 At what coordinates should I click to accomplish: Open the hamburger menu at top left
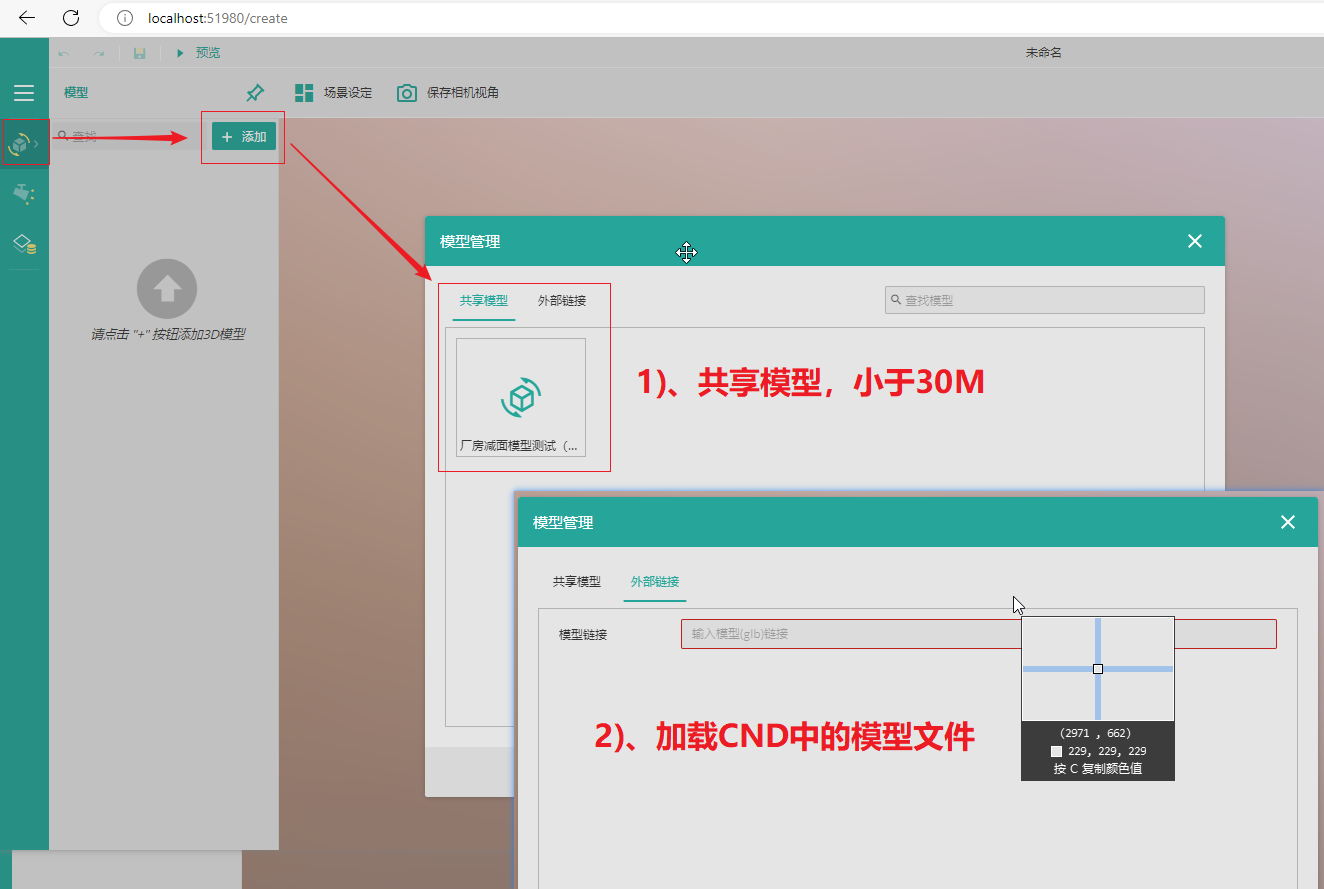23,92
